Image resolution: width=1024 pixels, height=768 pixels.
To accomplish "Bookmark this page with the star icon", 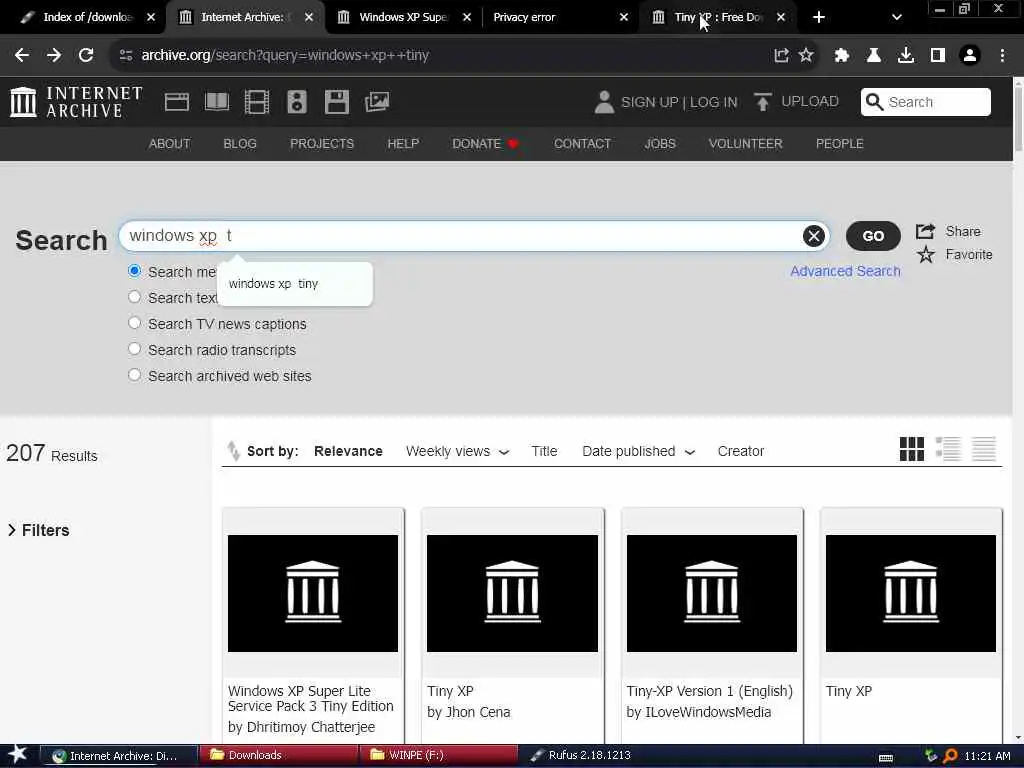I will [x=807, y=56].
